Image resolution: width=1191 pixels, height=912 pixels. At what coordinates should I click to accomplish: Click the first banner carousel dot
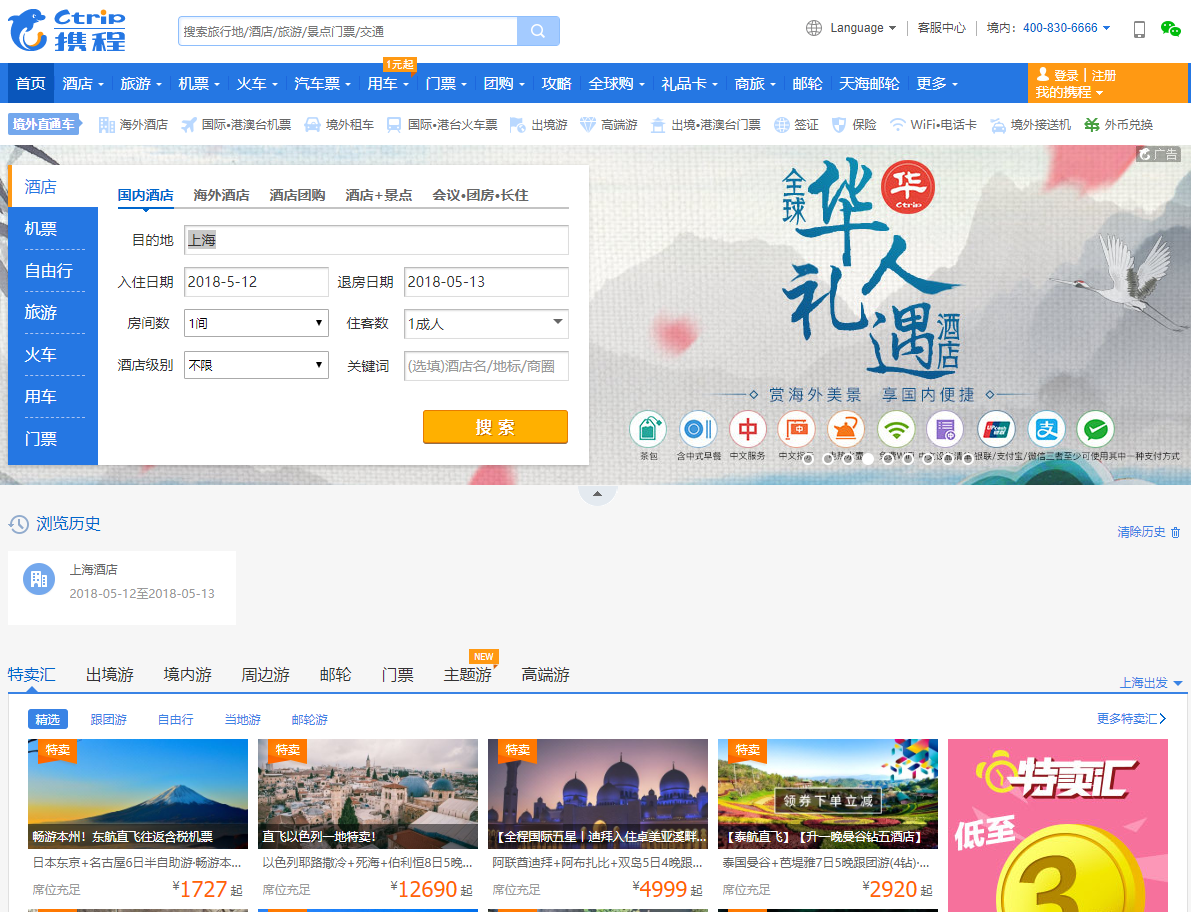808,459
